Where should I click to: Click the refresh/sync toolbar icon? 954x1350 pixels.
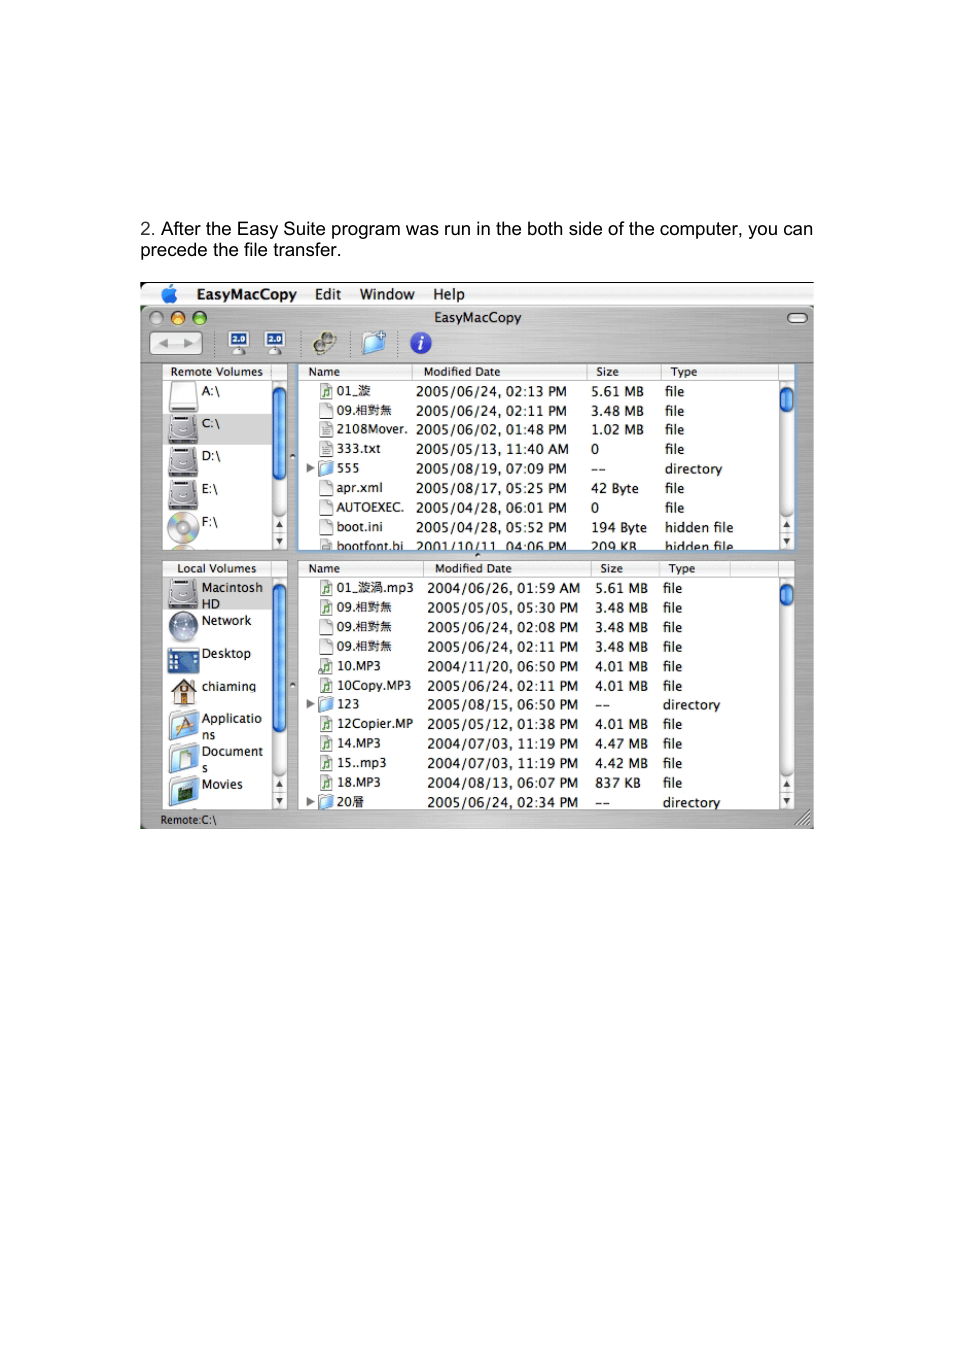pyautogui.click(x=324, y=343)
